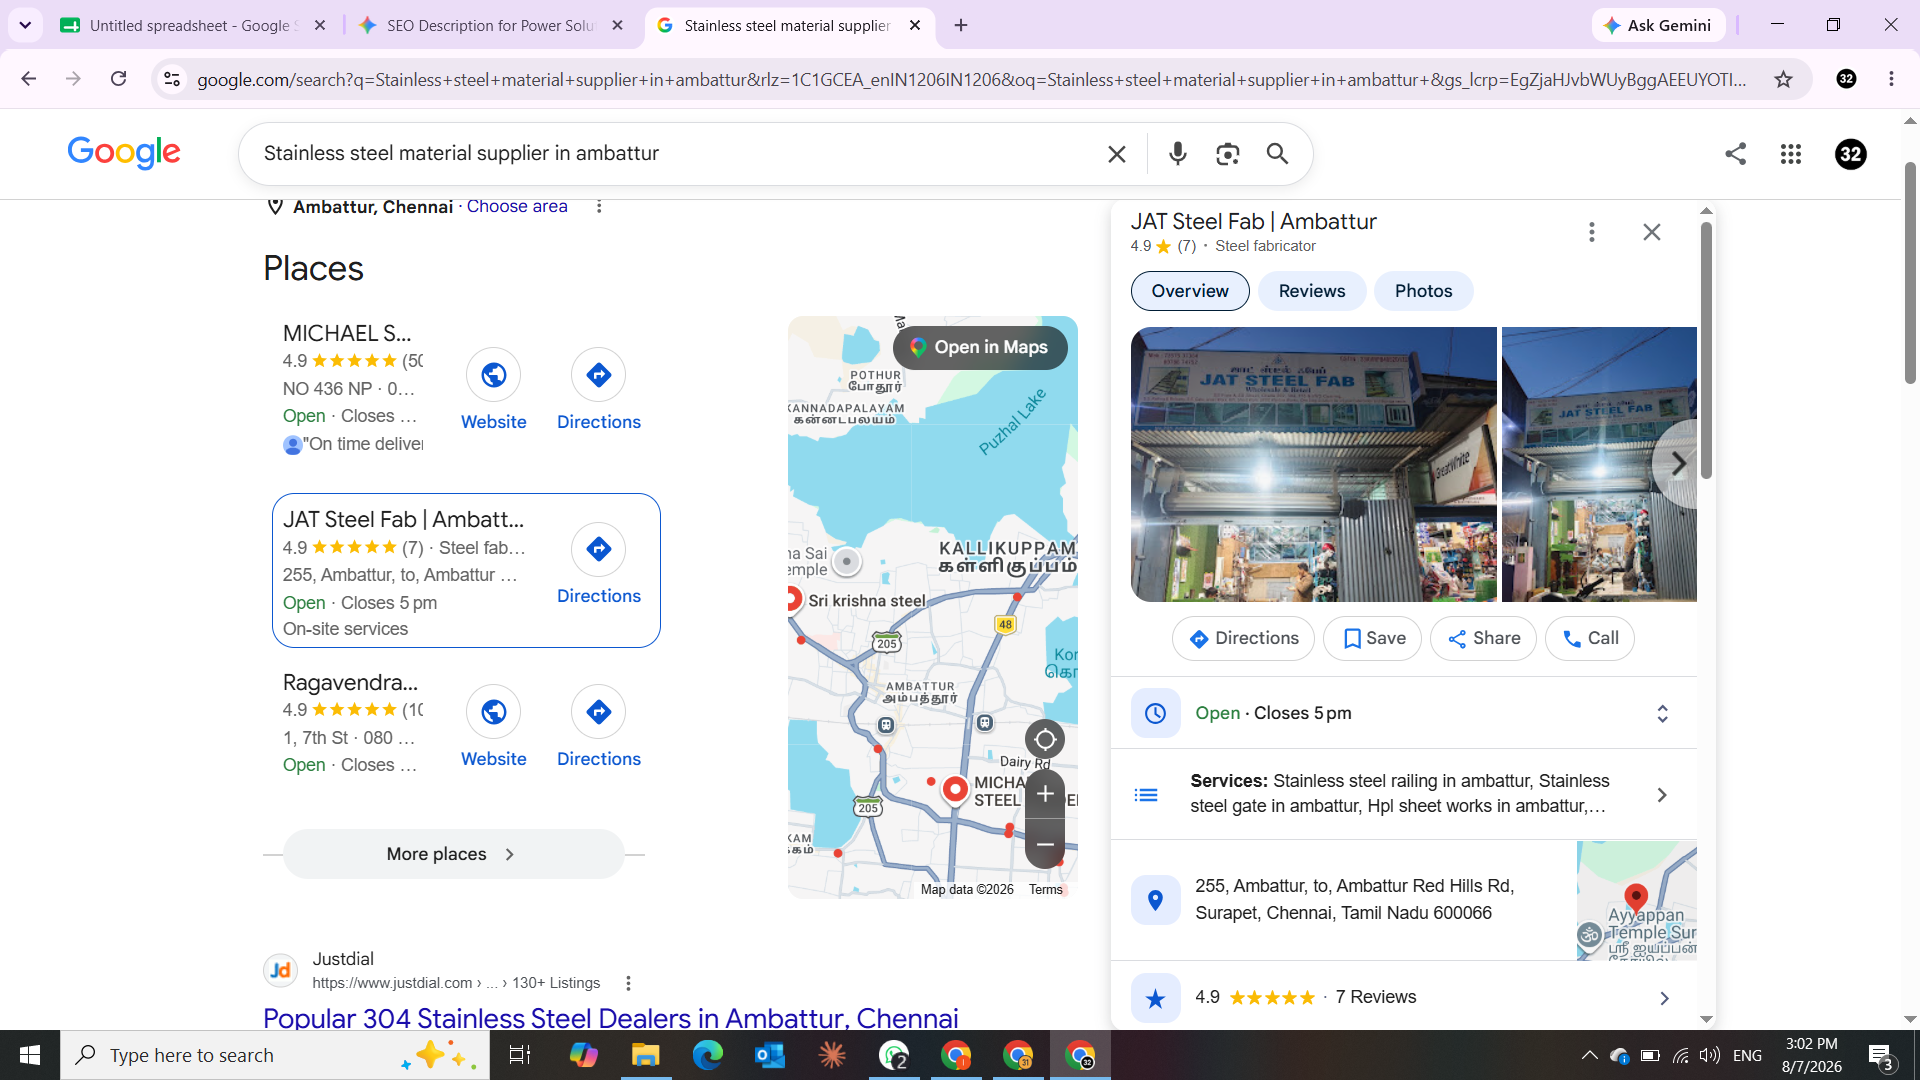
Task: Open more options in JAT Steel Fab panel
Action: click(x=1592, y=232)
